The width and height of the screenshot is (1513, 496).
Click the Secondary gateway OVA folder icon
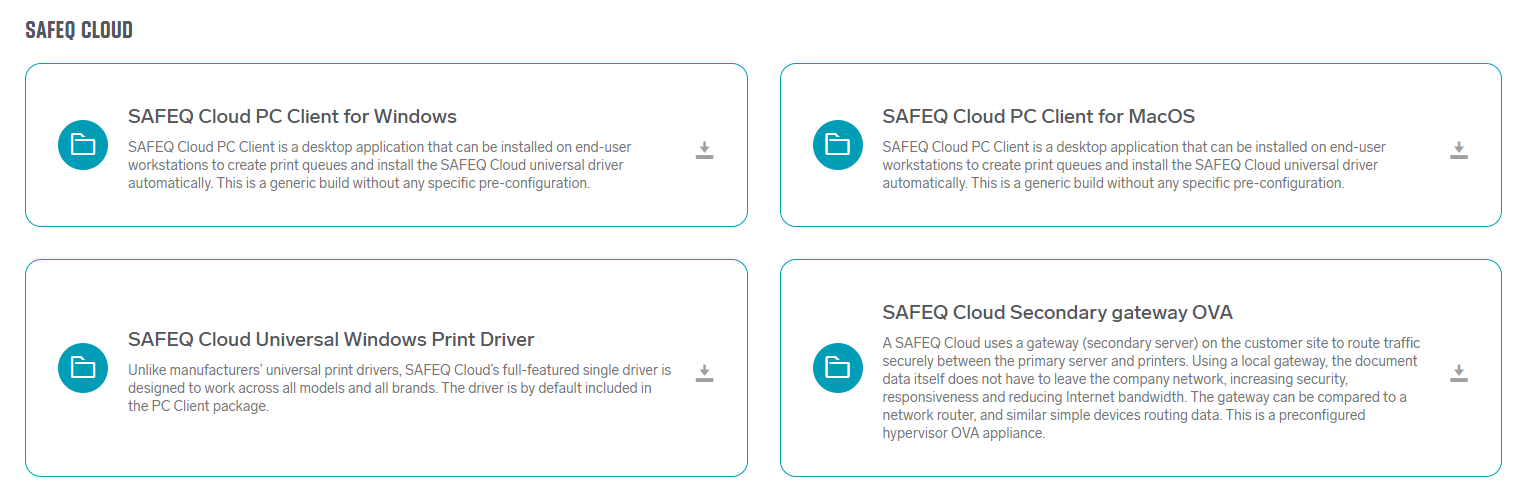[x=837, y=368]
